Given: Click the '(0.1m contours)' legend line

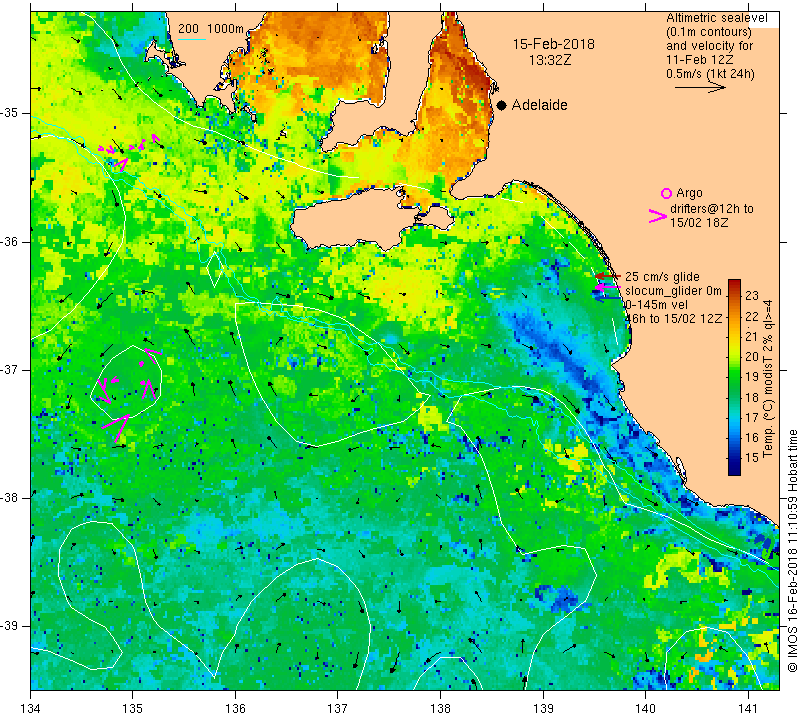Looking at the screenshot, I should pyautogui.click(x=709, y=32).
